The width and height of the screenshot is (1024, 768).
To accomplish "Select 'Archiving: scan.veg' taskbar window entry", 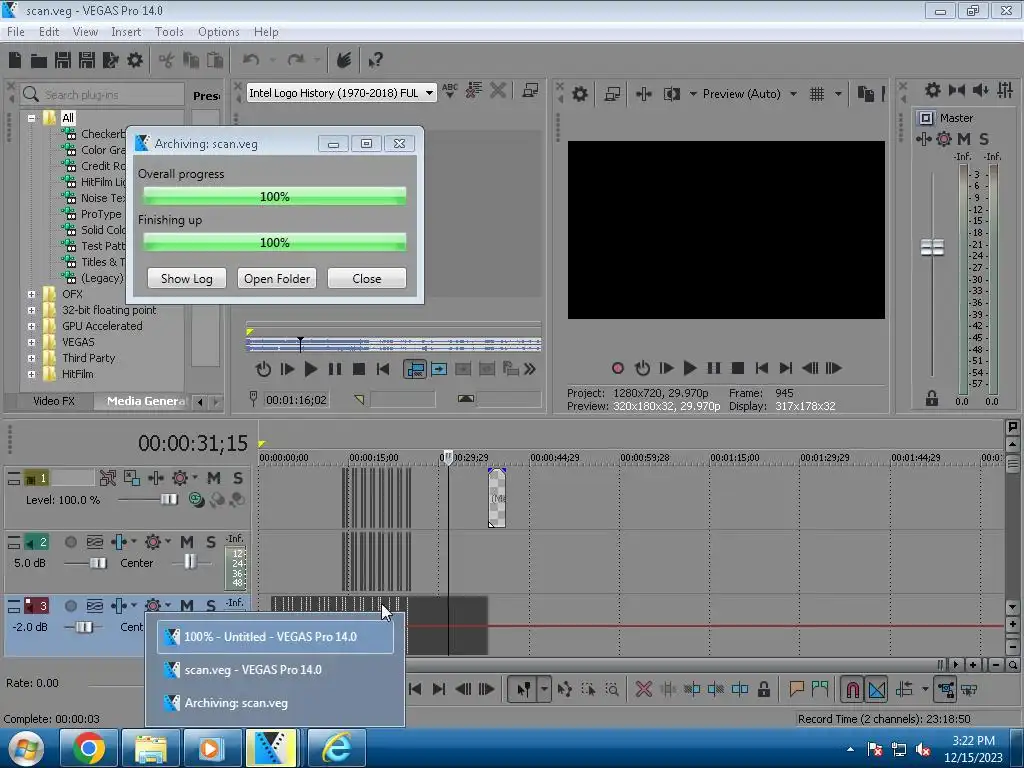I will pyautogui.click(x=275, y=703).
